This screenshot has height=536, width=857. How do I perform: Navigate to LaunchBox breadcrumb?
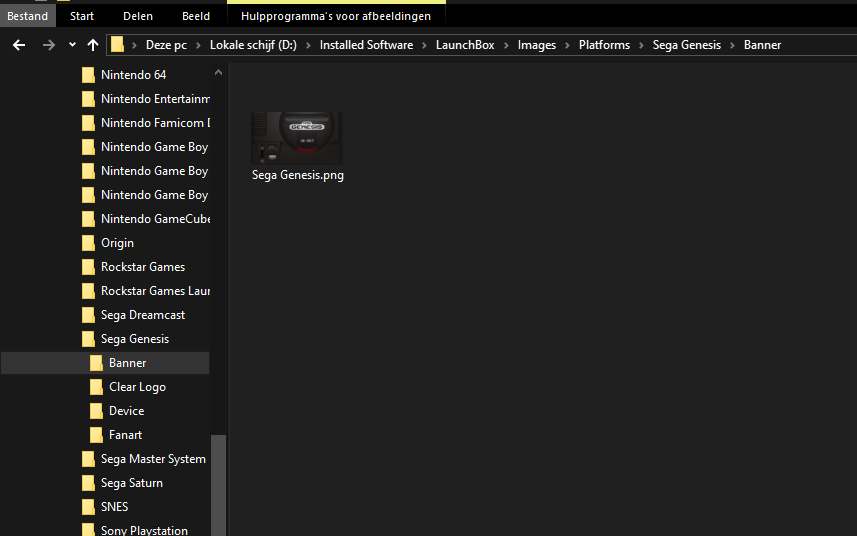tap(465, 45)
